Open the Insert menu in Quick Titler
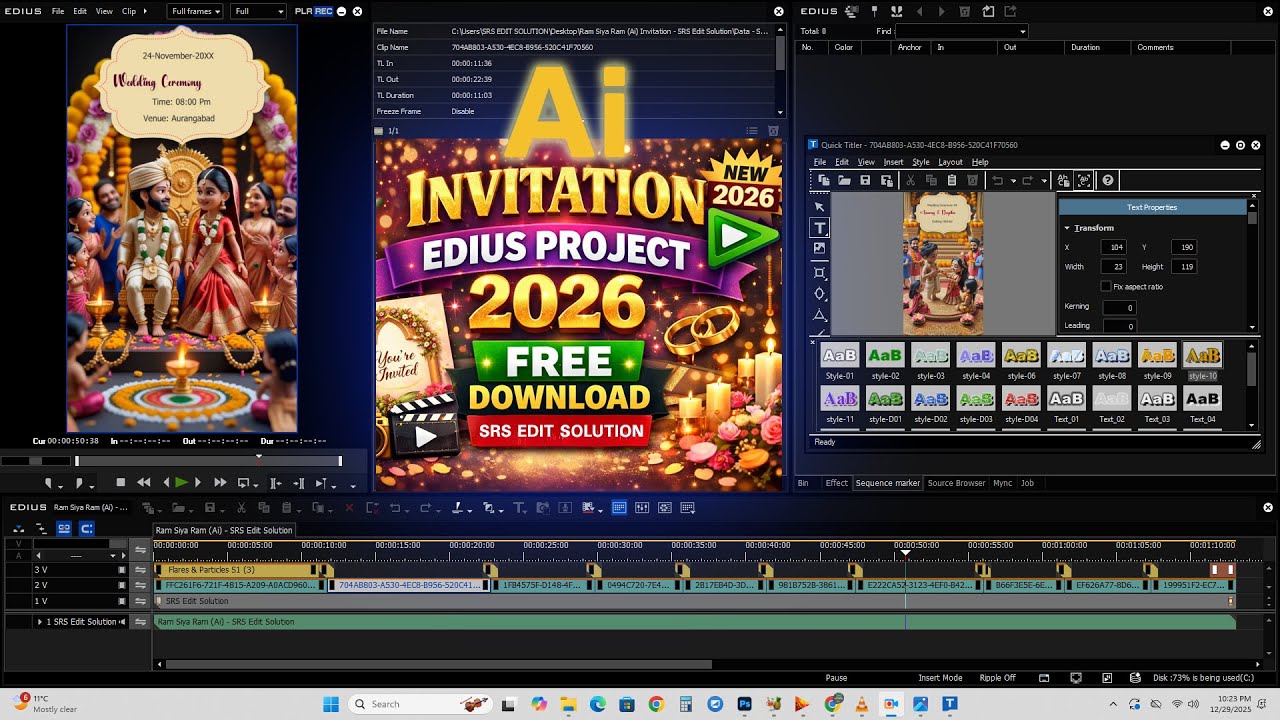This screenshot has height=720, width=1280. [893, 162]
